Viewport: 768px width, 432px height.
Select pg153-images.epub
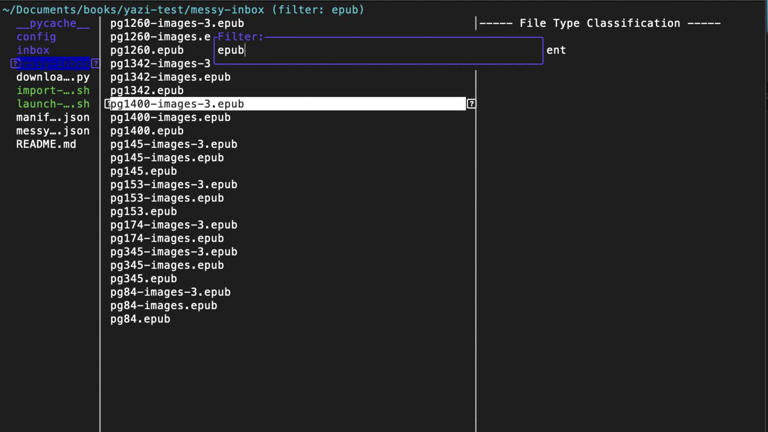tap(167, 198)
